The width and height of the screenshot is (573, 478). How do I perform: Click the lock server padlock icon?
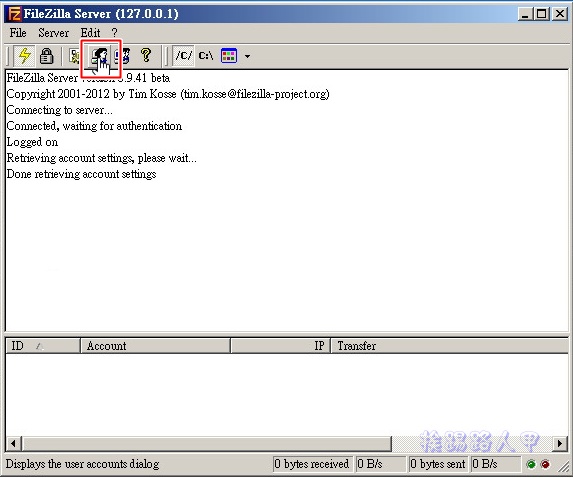tap(46, 56)
